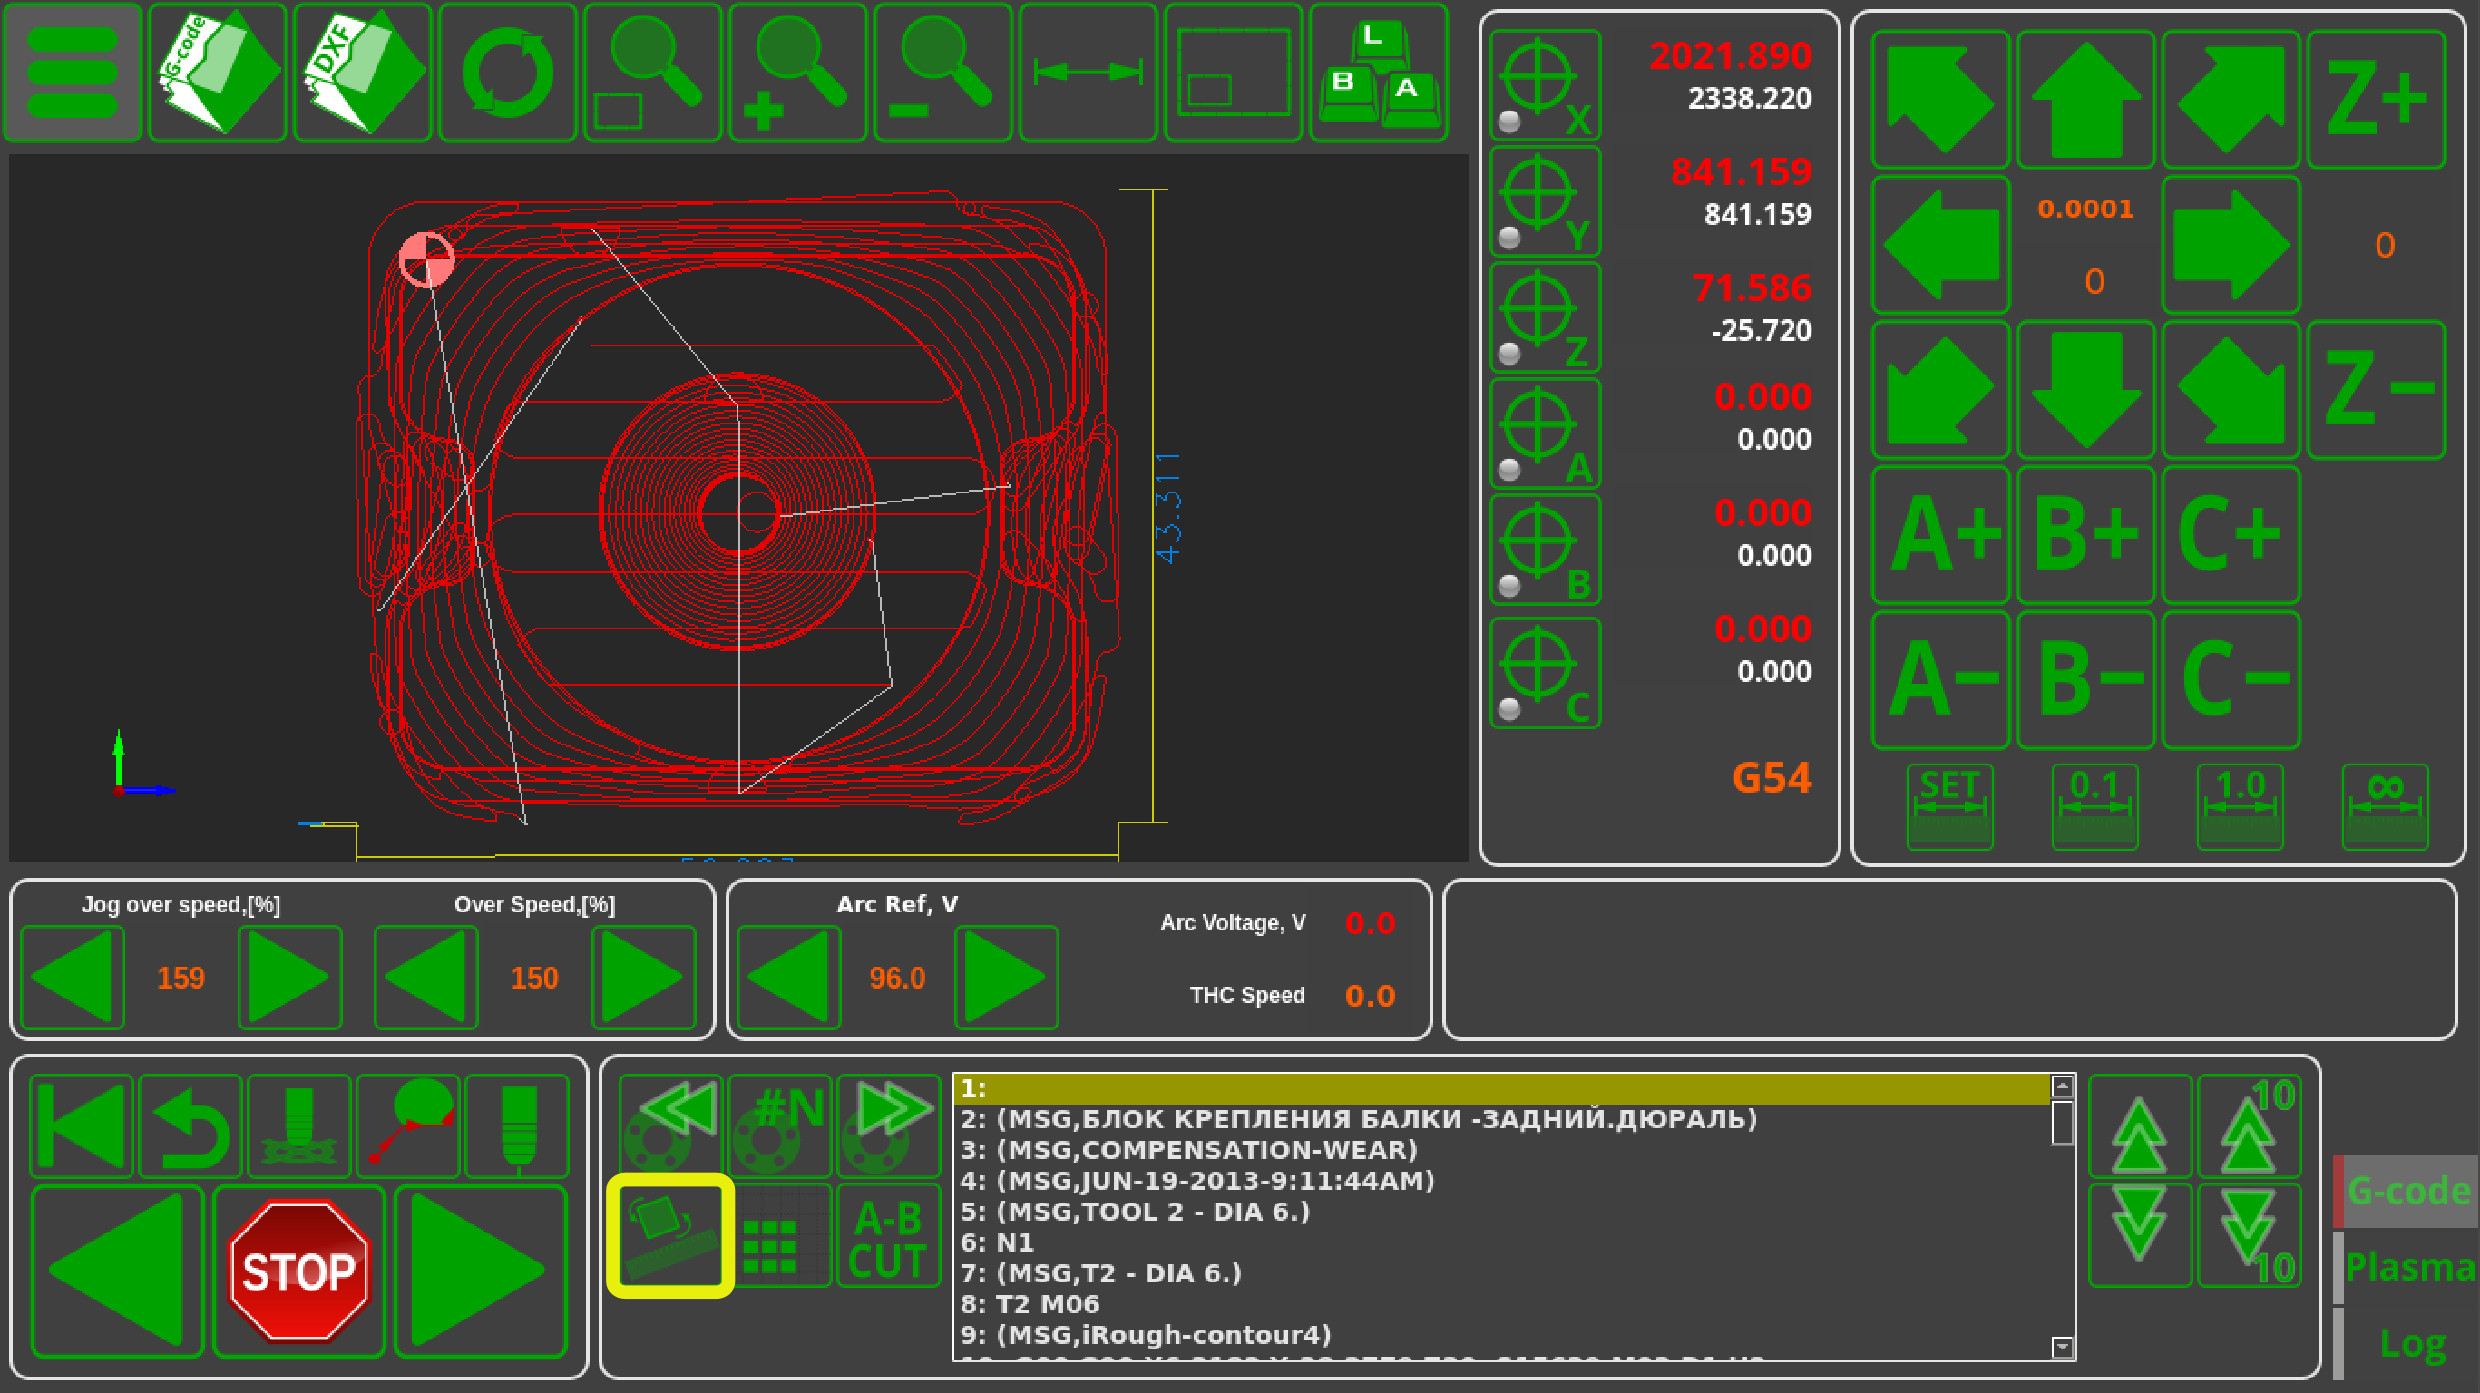Click the rotate toolpath icon
The image size is (2480, 1393).
point(670,1236)
